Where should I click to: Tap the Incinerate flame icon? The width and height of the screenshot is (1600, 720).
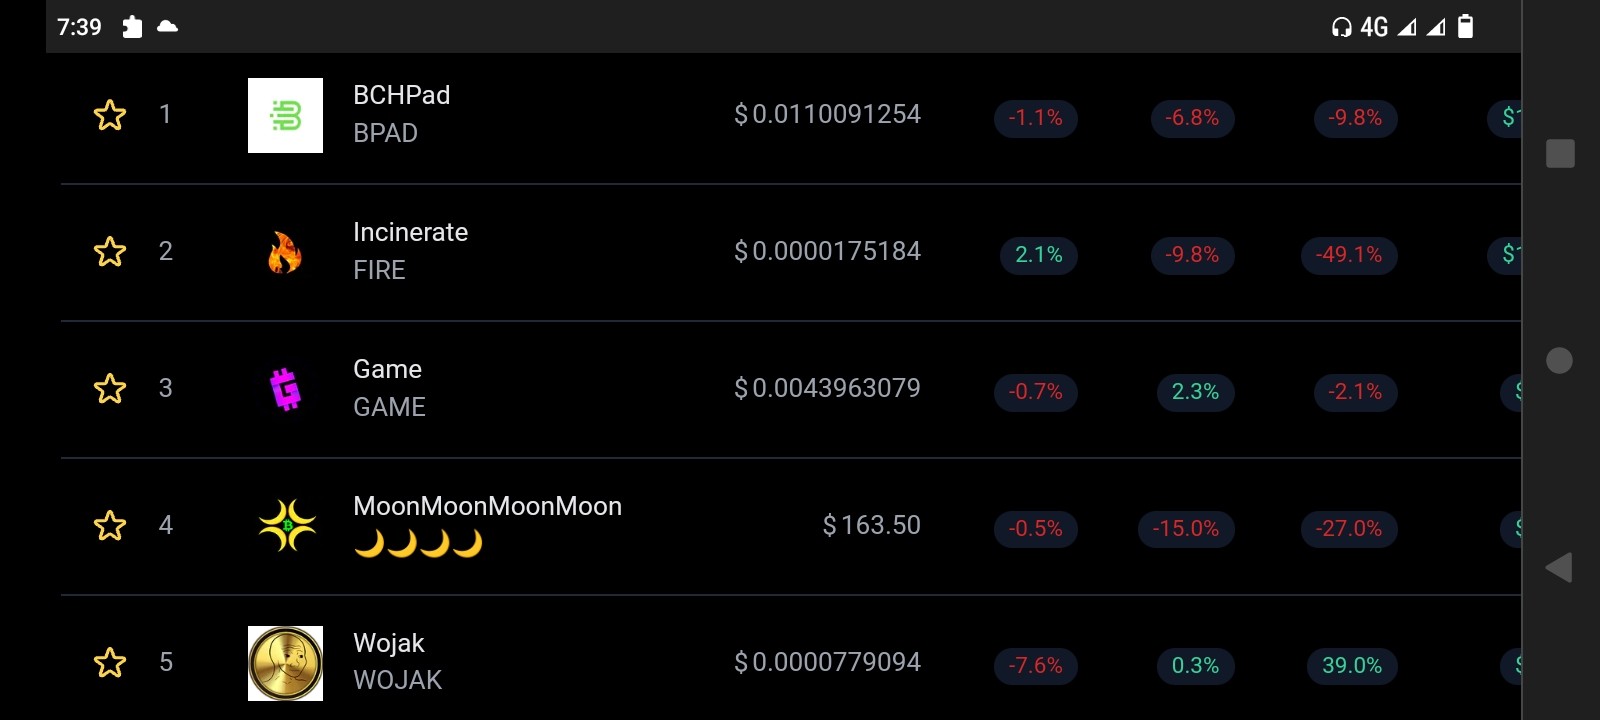[x=285, y=252]
